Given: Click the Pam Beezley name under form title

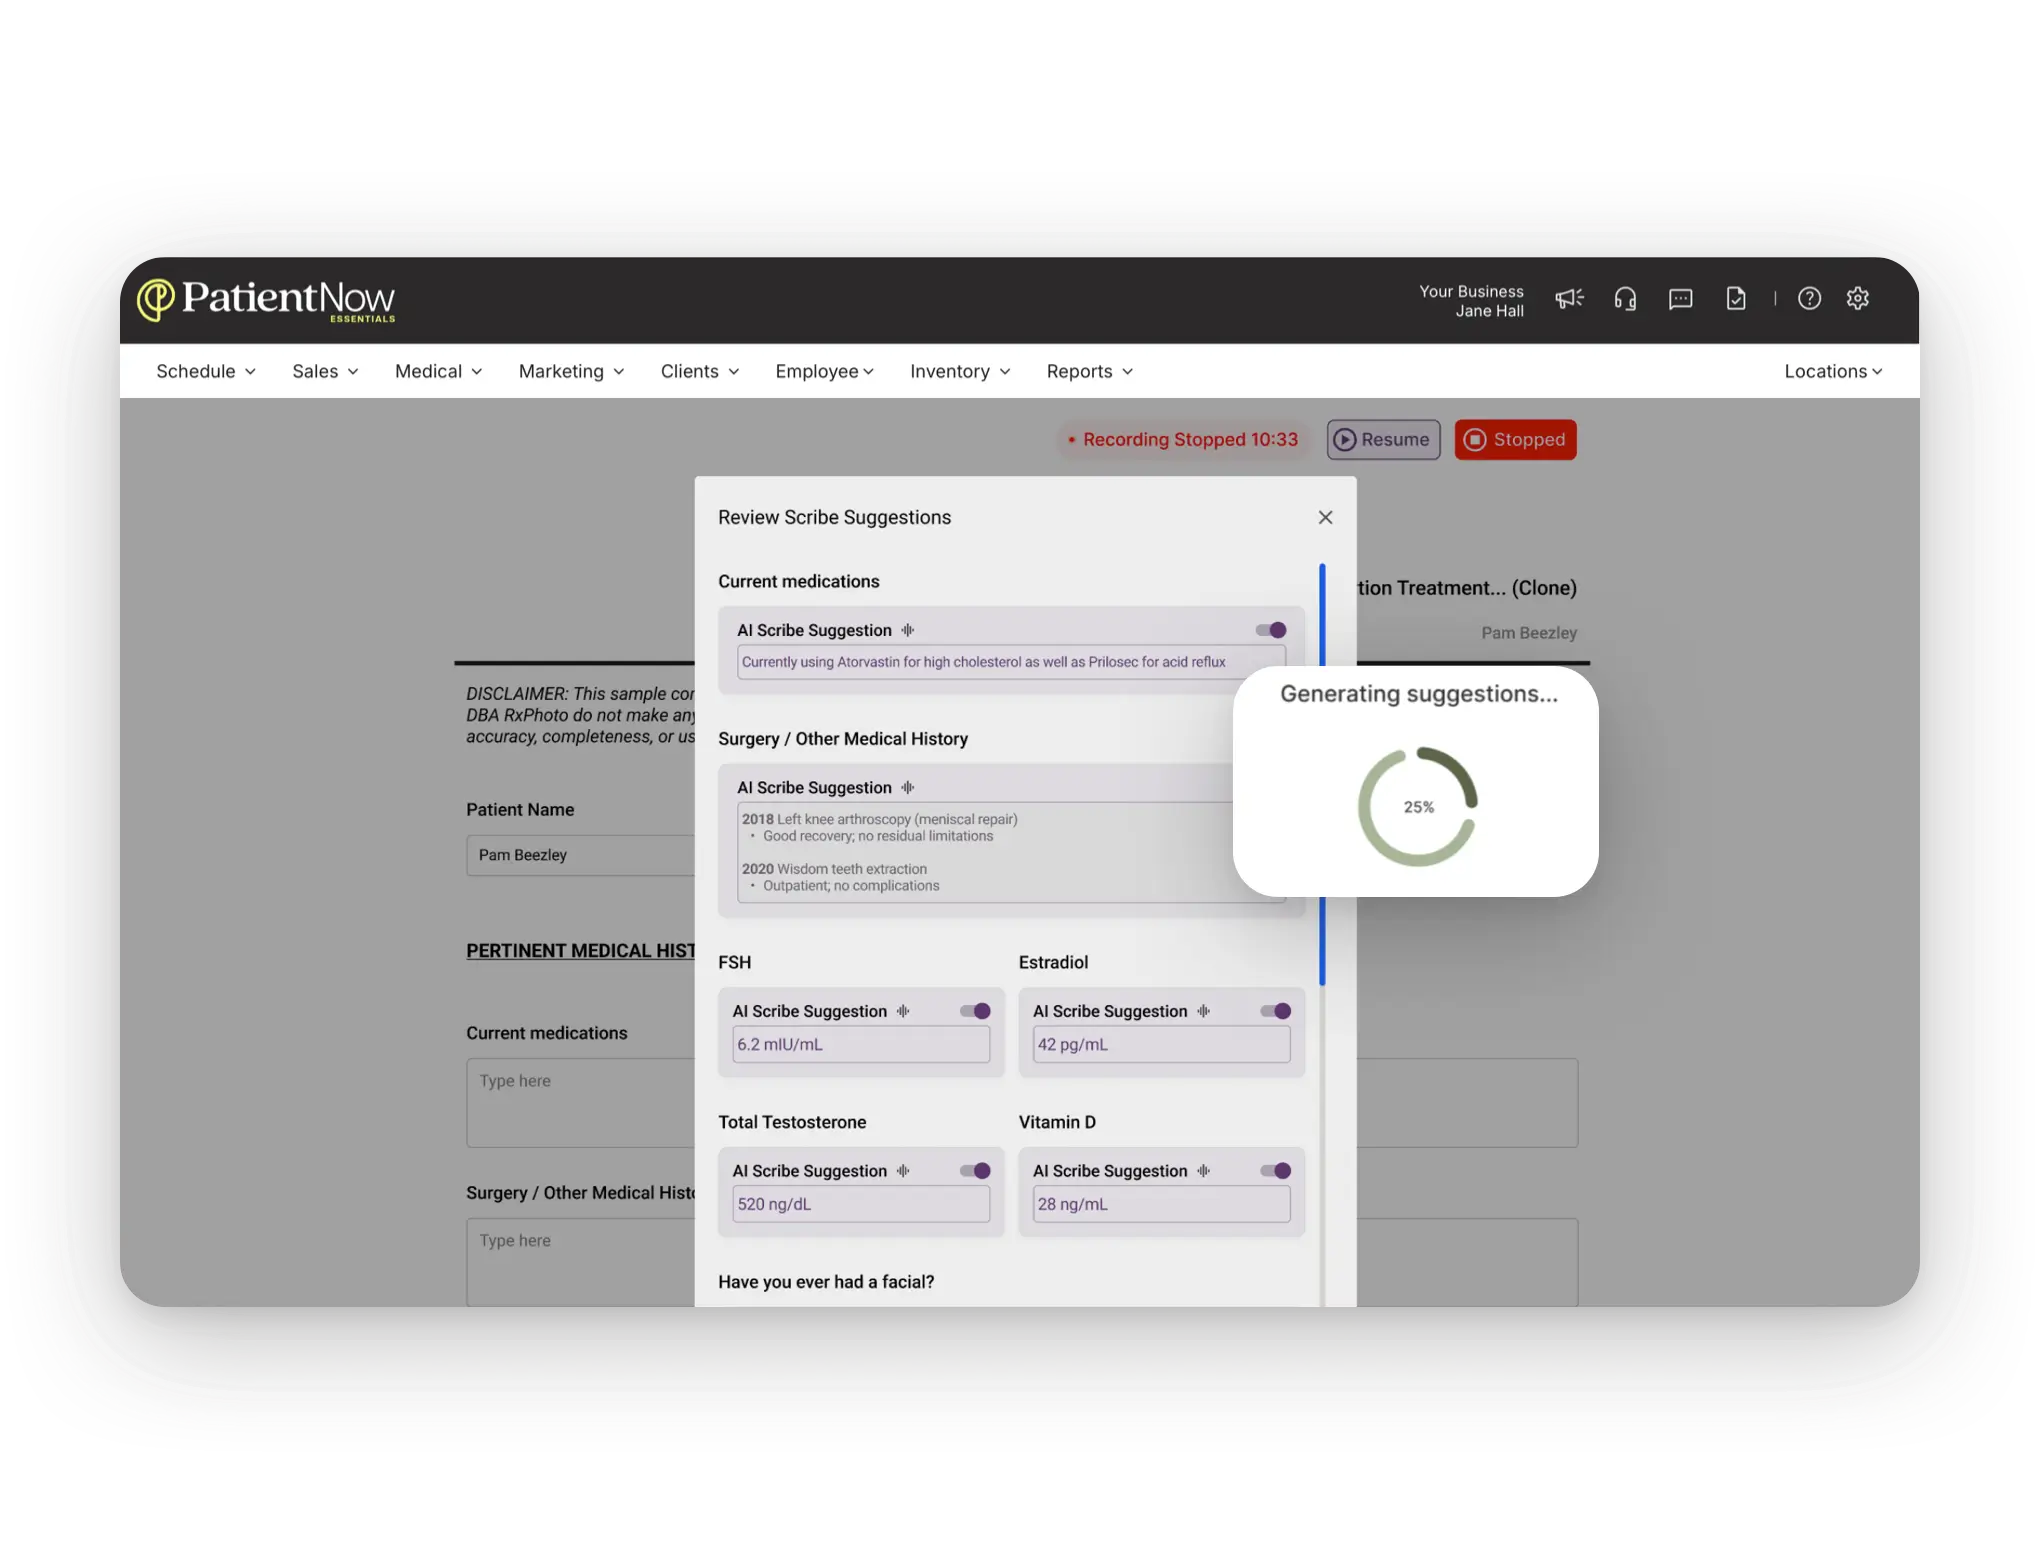Looking at the screenshot, I should pos(1528,633).
